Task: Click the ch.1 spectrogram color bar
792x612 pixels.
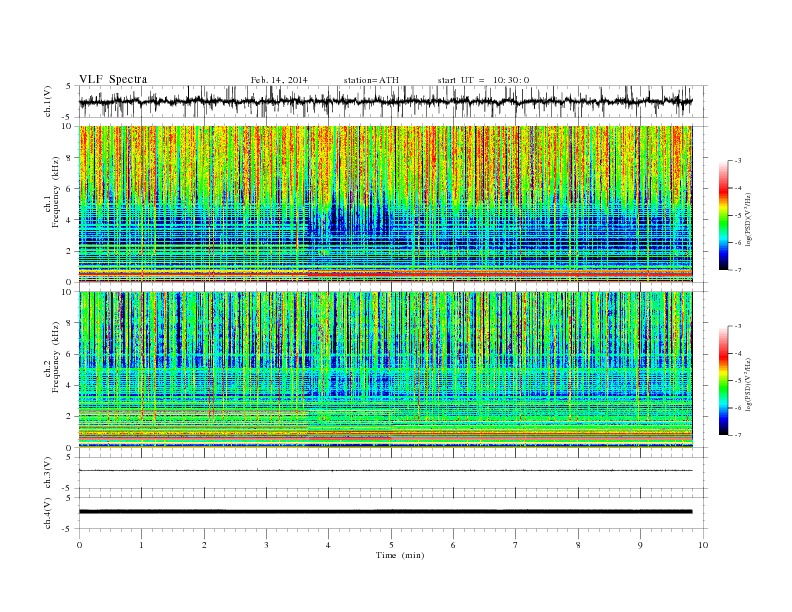Action: pyautogui.click(x=723, y=215)
